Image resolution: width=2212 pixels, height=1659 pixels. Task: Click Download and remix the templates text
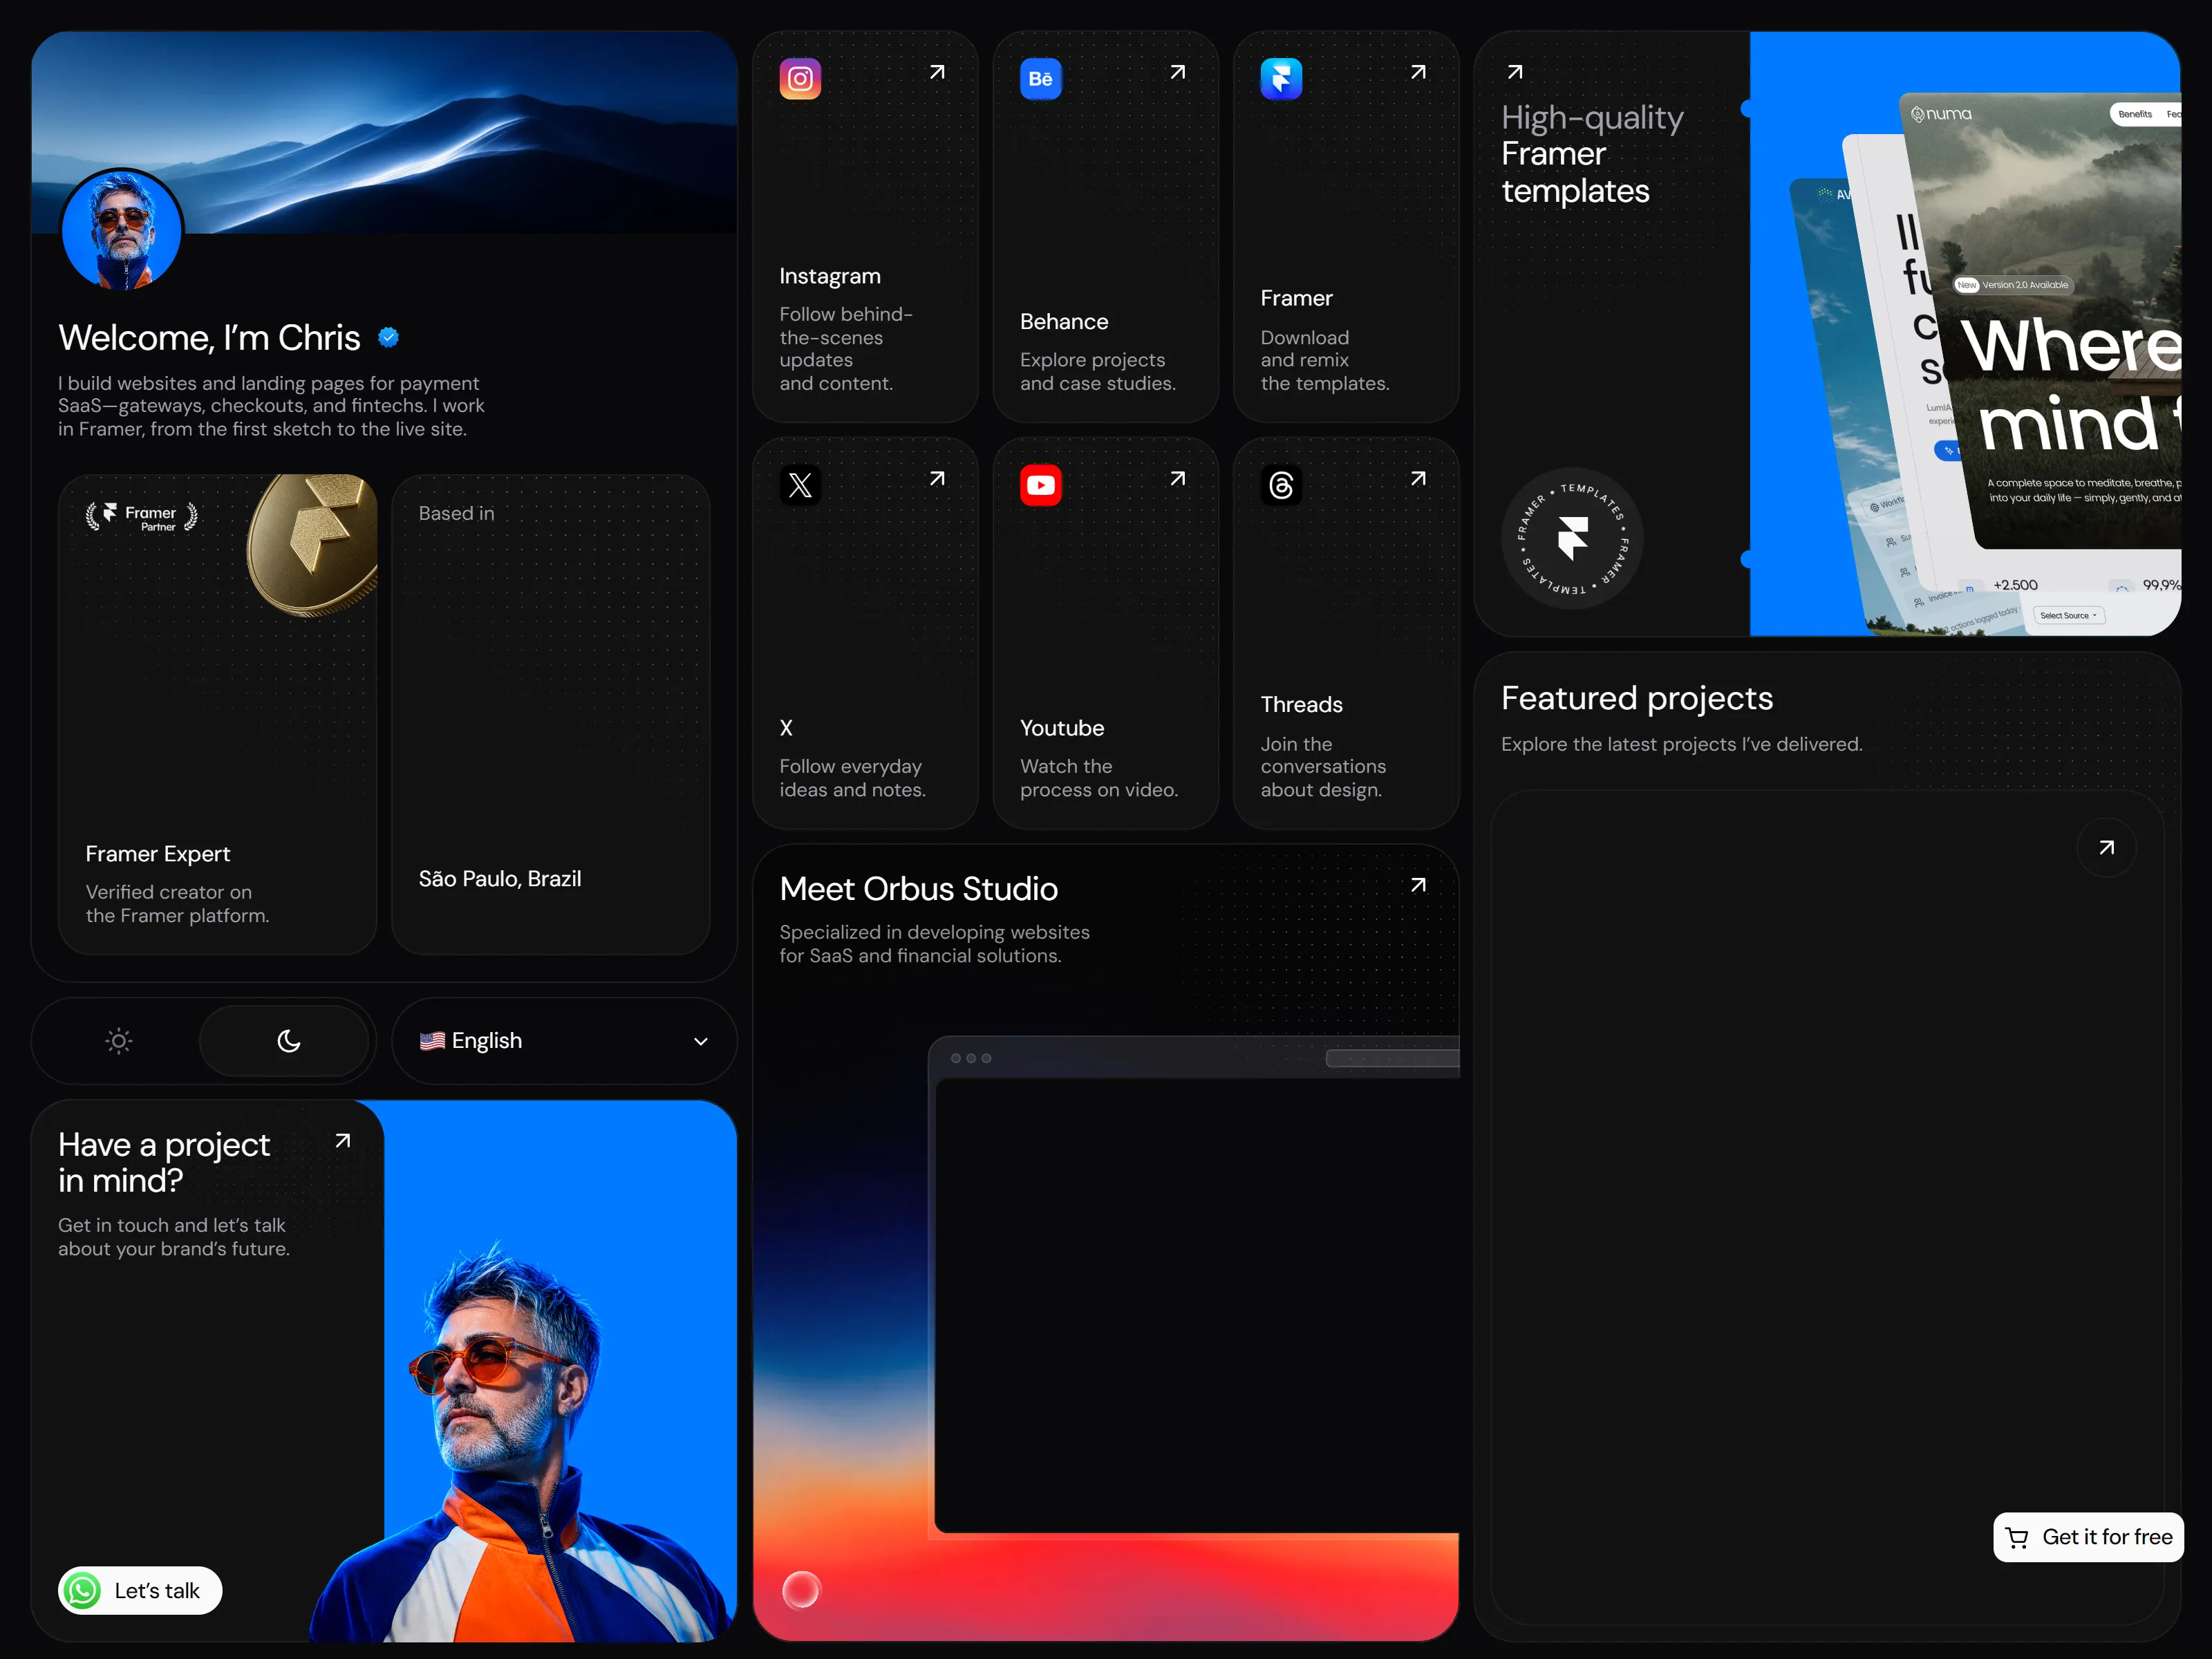1324,360
